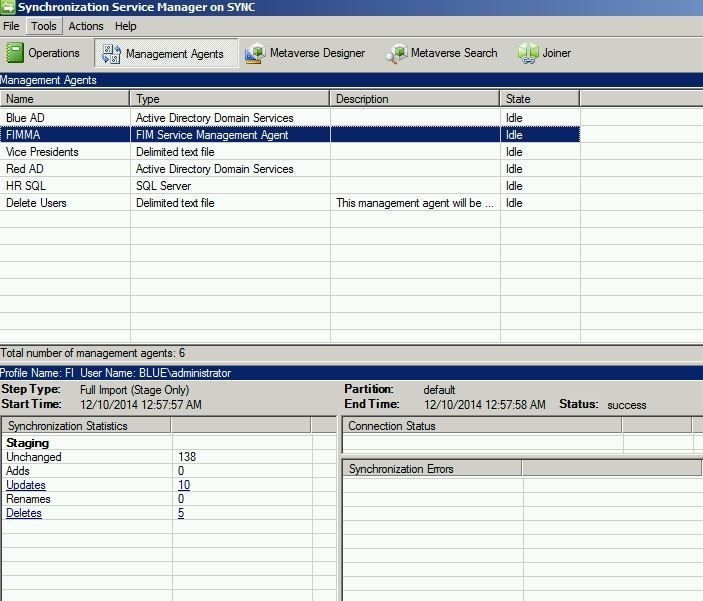This screenshot has width=703, height=601.
Task: Open the Tools menu
Action: [44, 26]
